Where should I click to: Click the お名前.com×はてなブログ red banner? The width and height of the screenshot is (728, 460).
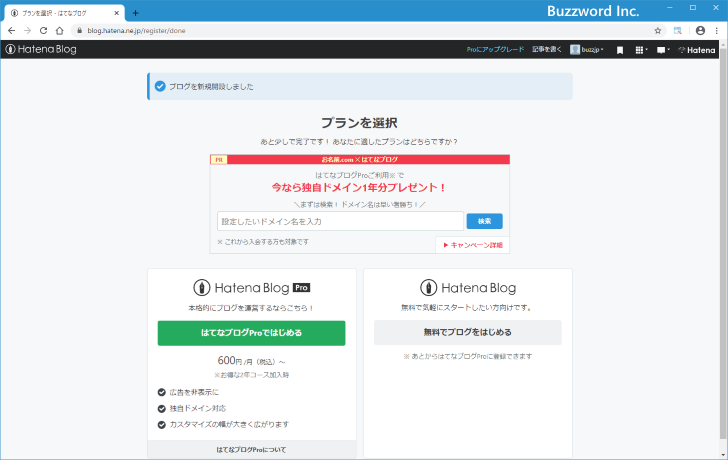coord(360,159)
